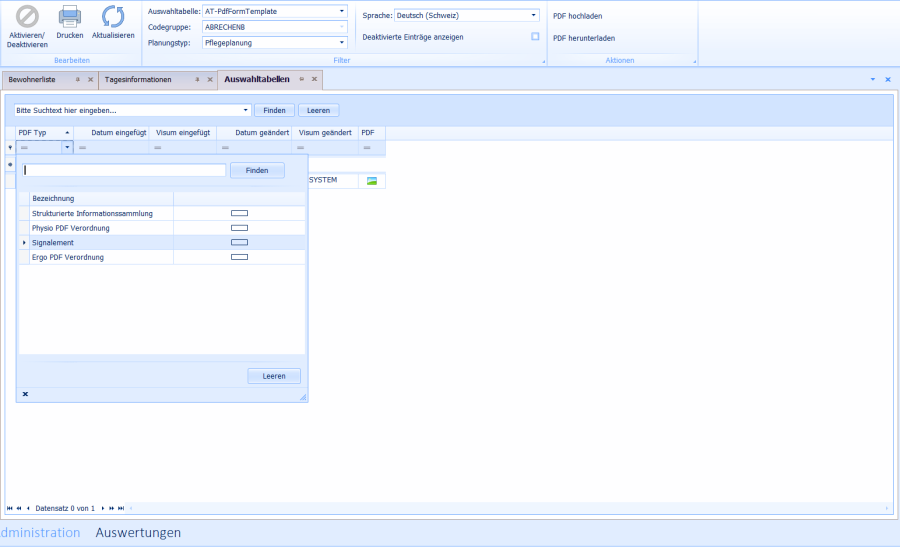Toggle checkbox in the Ergo PDF Verordnung row
The height and width of the screenshot is (547, 900).
[x=239, y=257]
